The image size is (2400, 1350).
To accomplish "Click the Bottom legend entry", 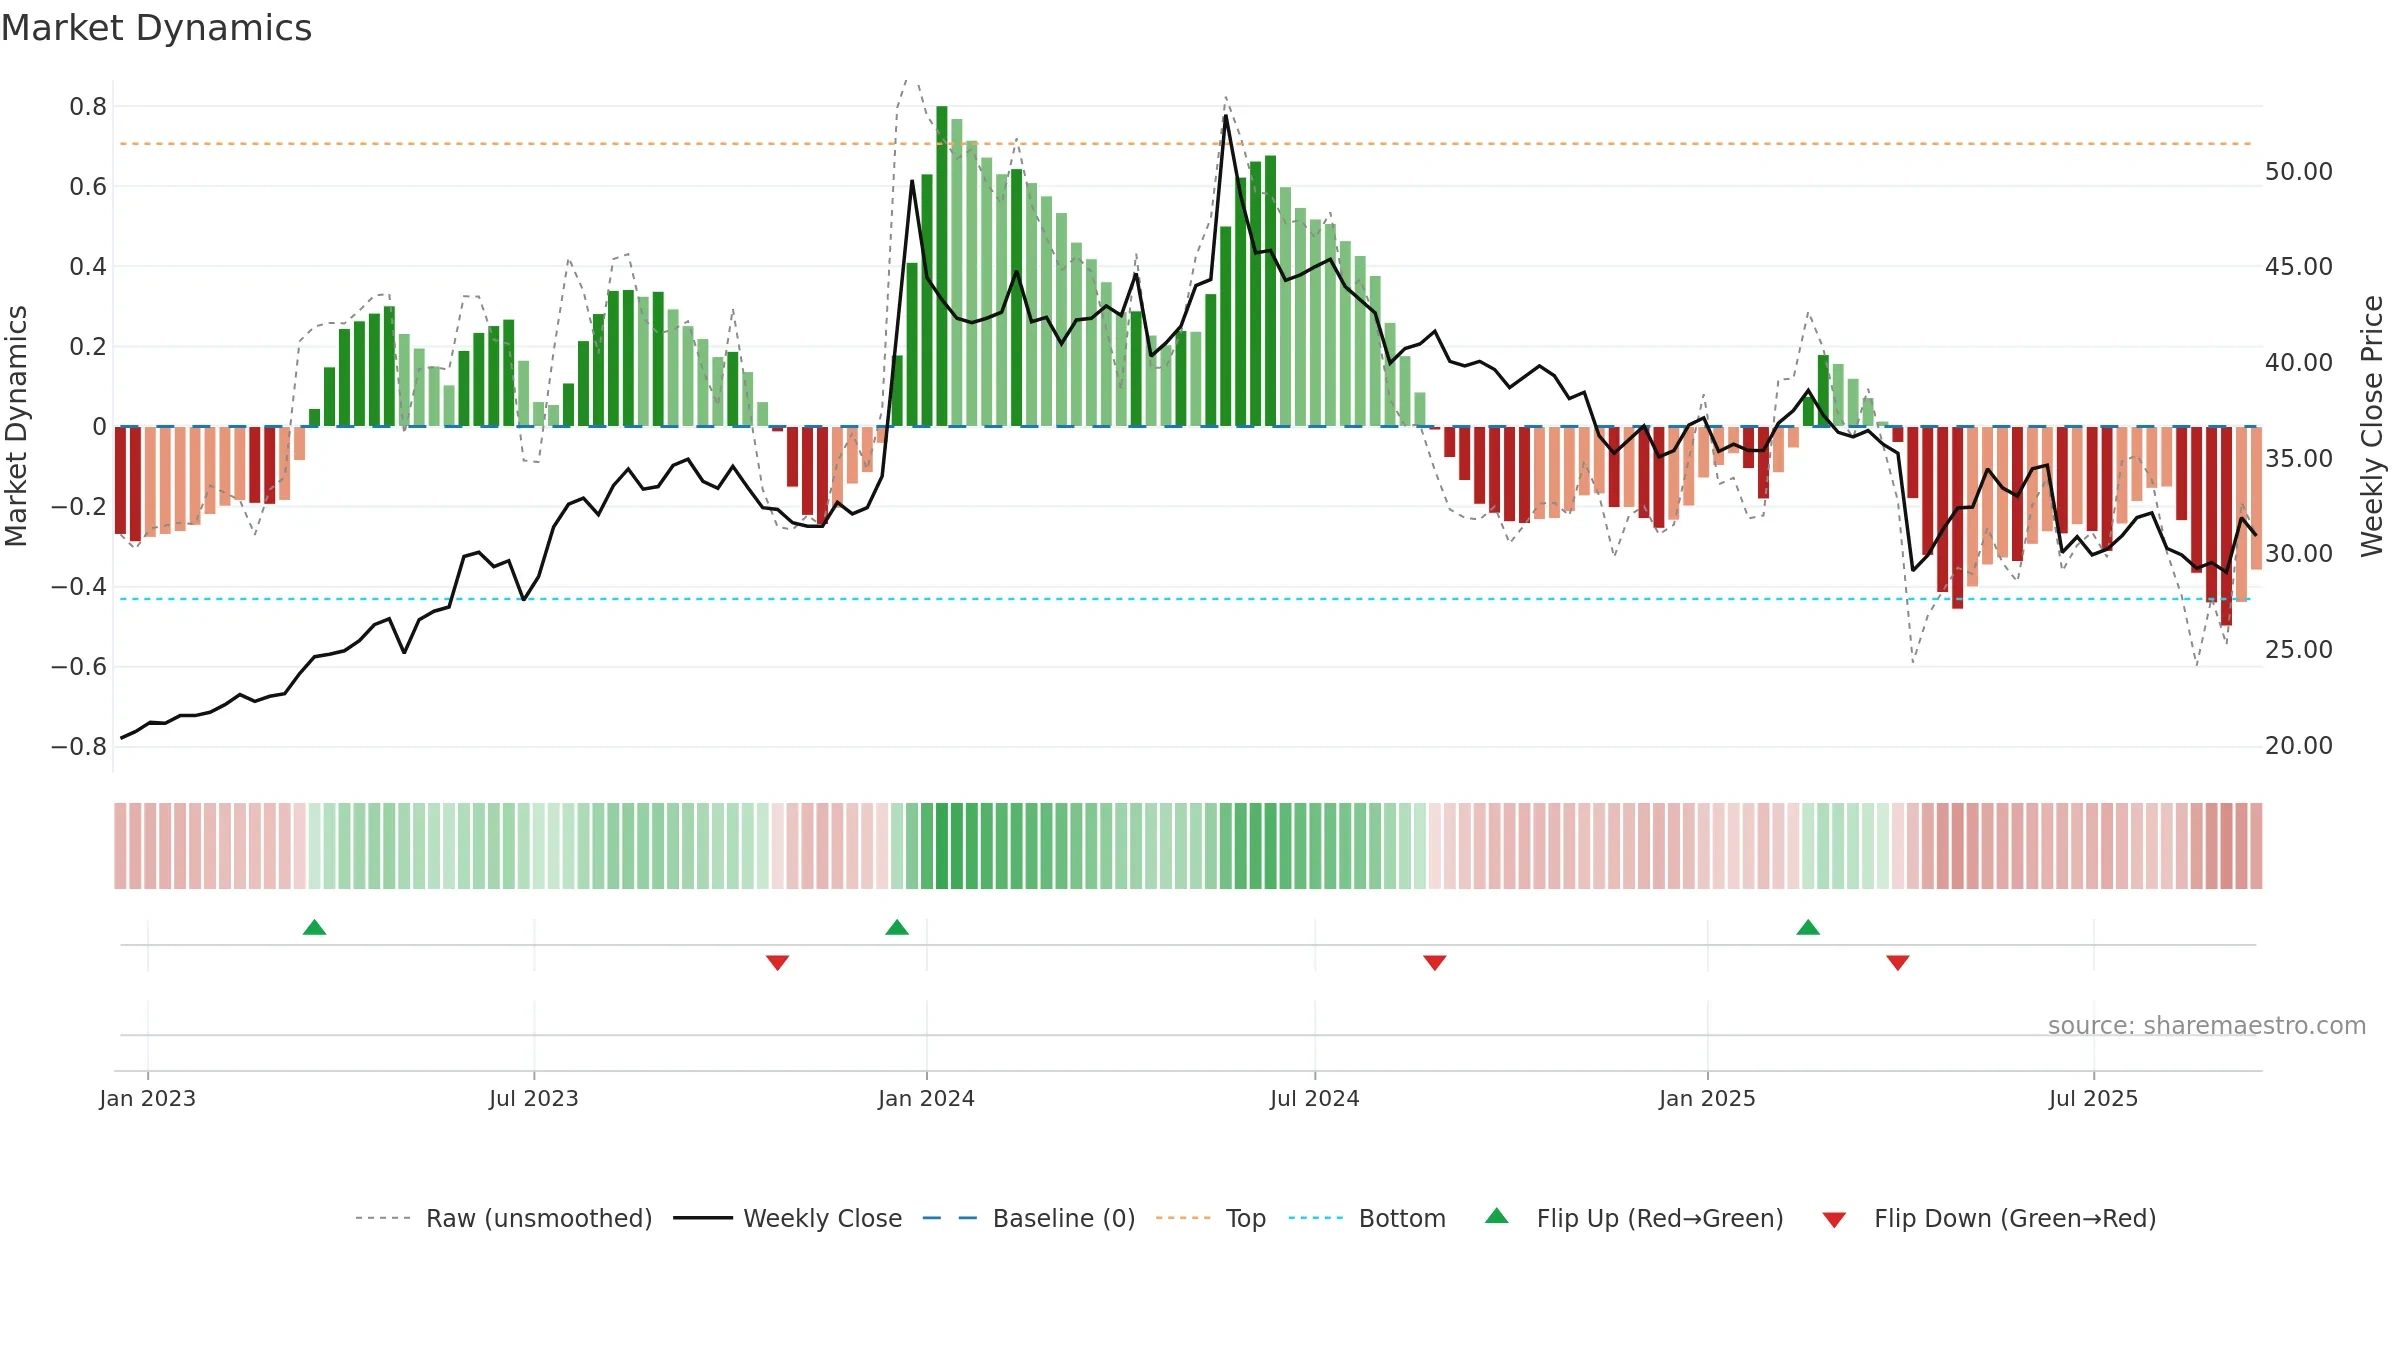I will tap(1367, 1218).
